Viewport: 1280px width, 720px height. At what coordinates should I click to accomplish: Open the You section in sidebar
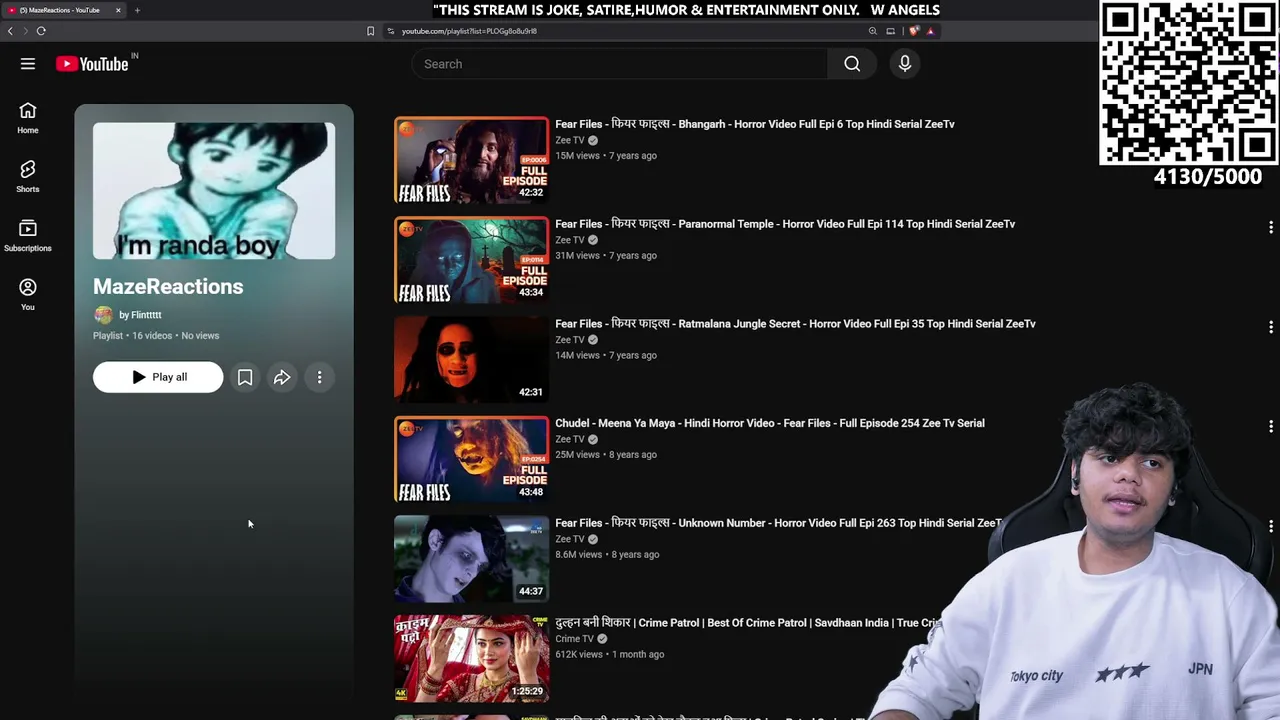pos(28,295)
